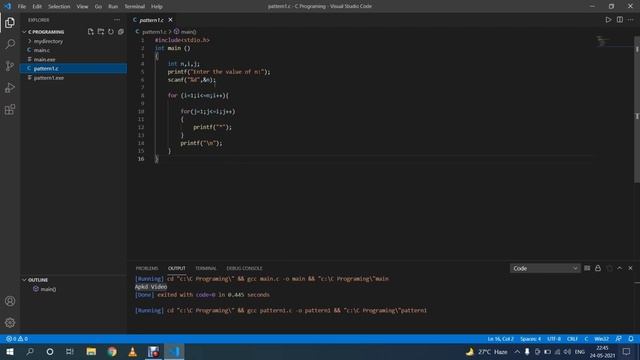Close the pattern1.c editor tab
The image size is (640, 360).
tap(170, 20)
